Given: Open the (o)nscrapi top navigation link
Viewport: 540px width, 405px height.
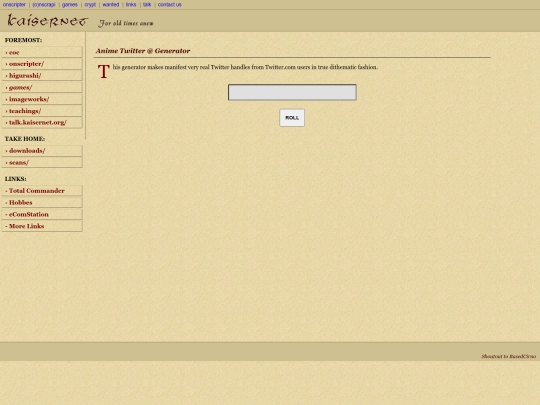Looking at the screenshot, I should point(44,4).
